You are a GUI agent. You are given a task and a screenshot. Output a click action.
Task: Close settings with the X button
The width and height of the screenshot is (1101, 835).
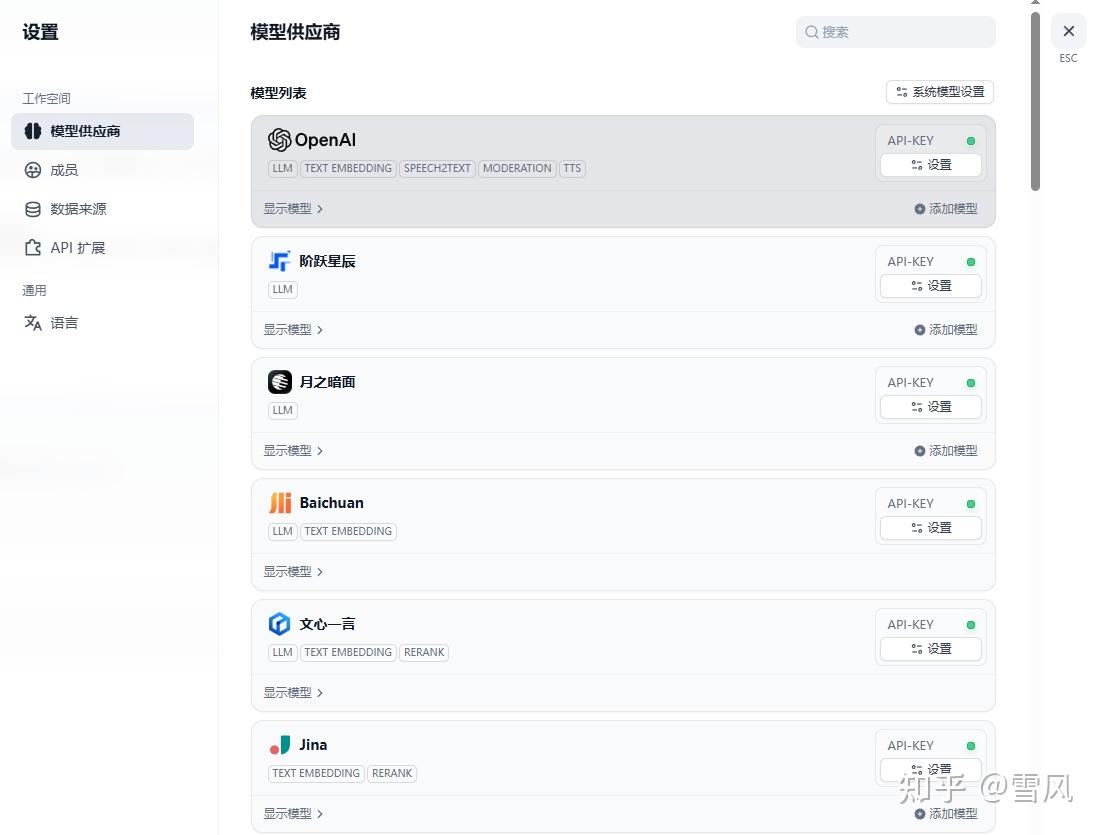point(1069,31)
